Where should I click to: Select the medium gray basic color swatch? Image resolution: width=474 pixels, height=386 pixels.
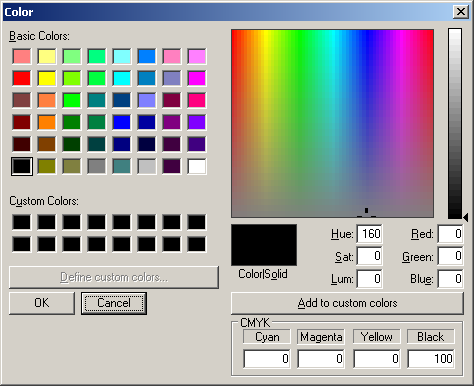(x=97, y=166)
